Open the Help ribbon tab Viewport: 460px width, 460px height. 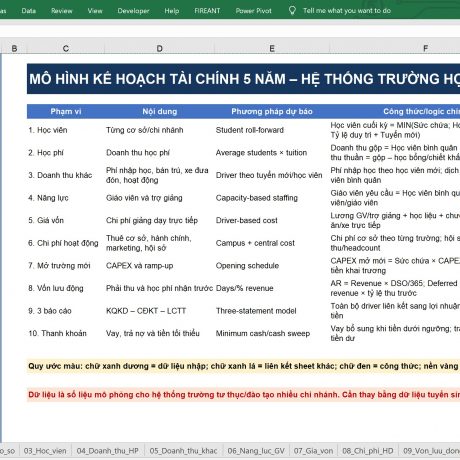point(172,11)
